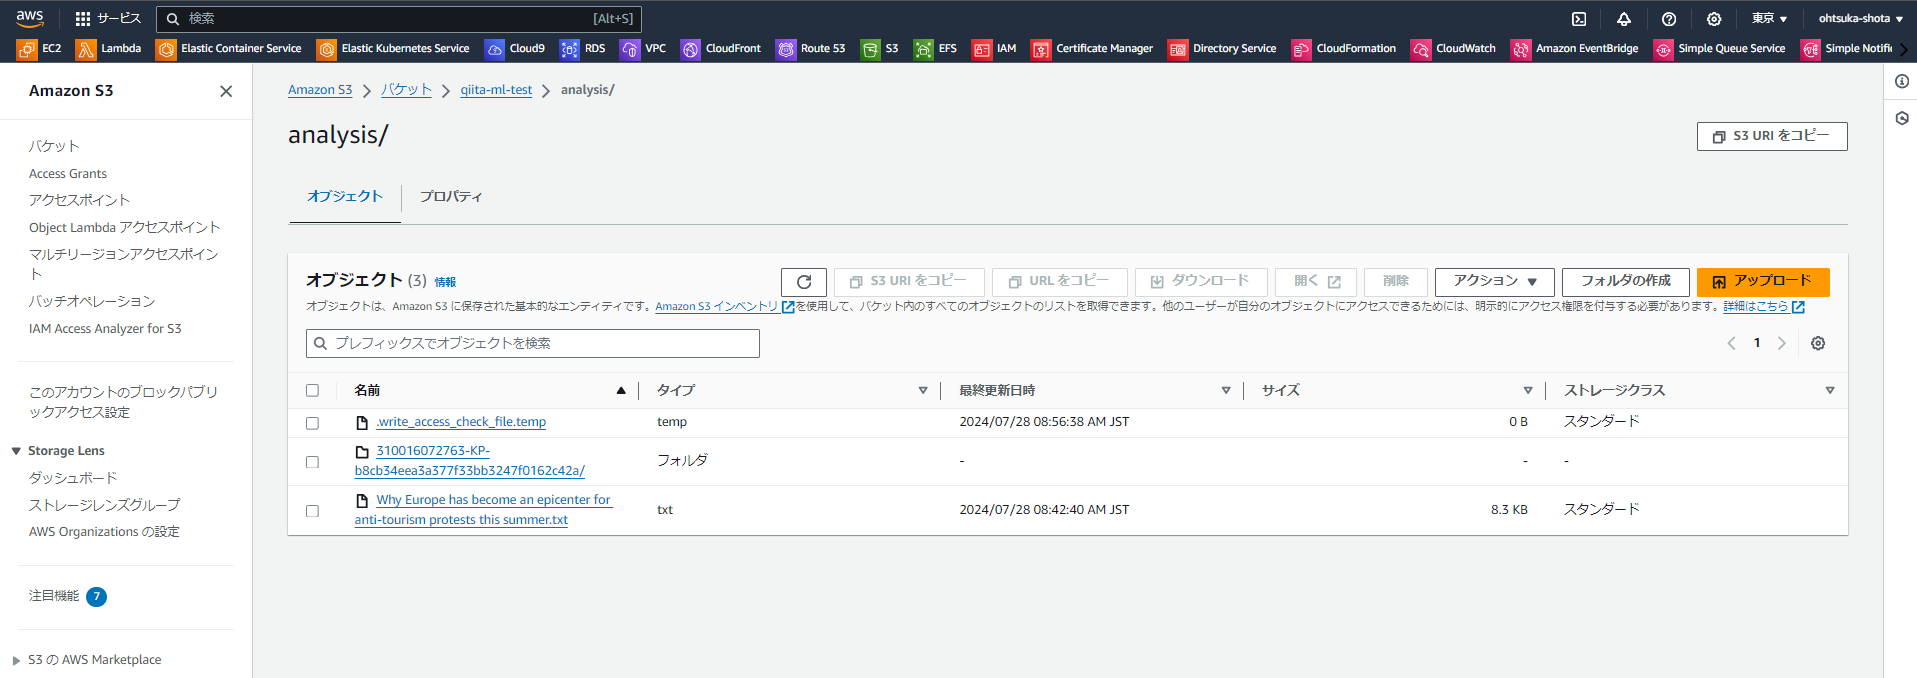The height and width of the screenshot is (678, 1917).
Task: Click the AWS logo home icon
Action: [x=30, y=18]
